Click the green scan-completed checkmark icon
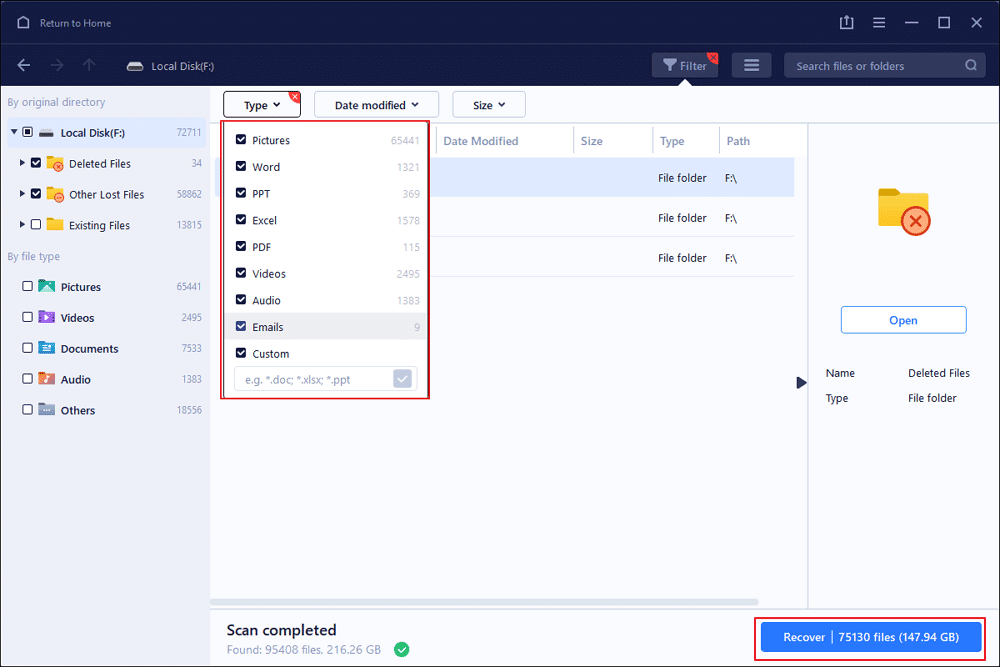Screen dimensions: 1000x667 pyautogui.click(x=401, y=649)
